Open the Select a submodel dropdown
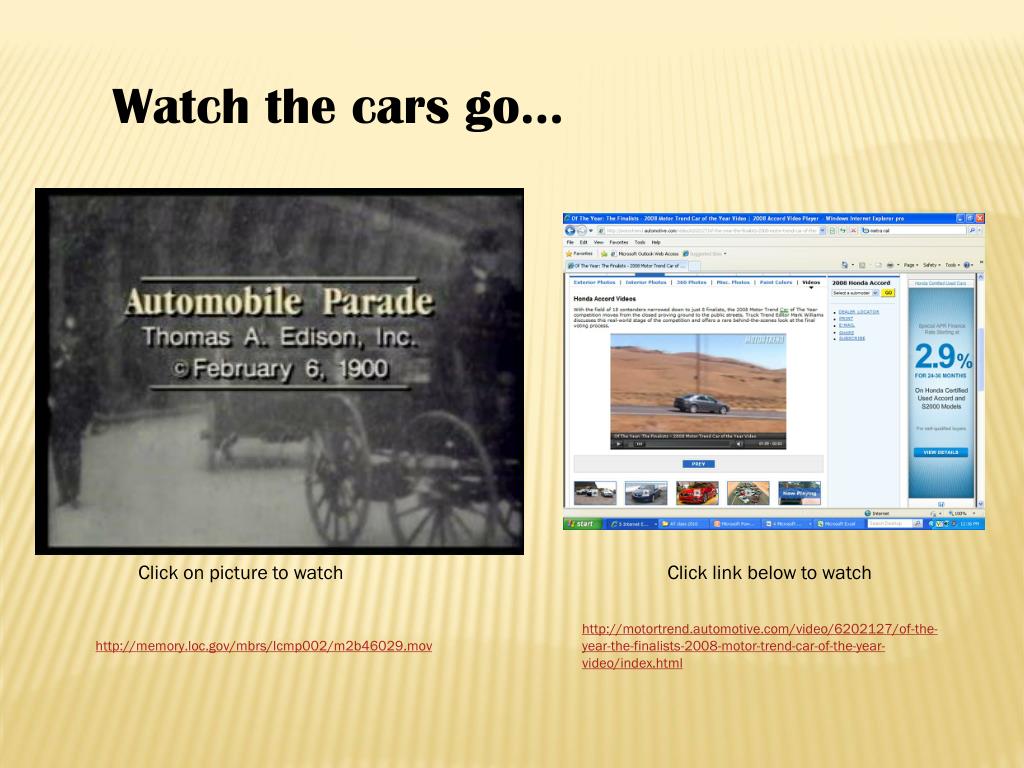Screen dimensions: 1024x768 tap(855, 293)
